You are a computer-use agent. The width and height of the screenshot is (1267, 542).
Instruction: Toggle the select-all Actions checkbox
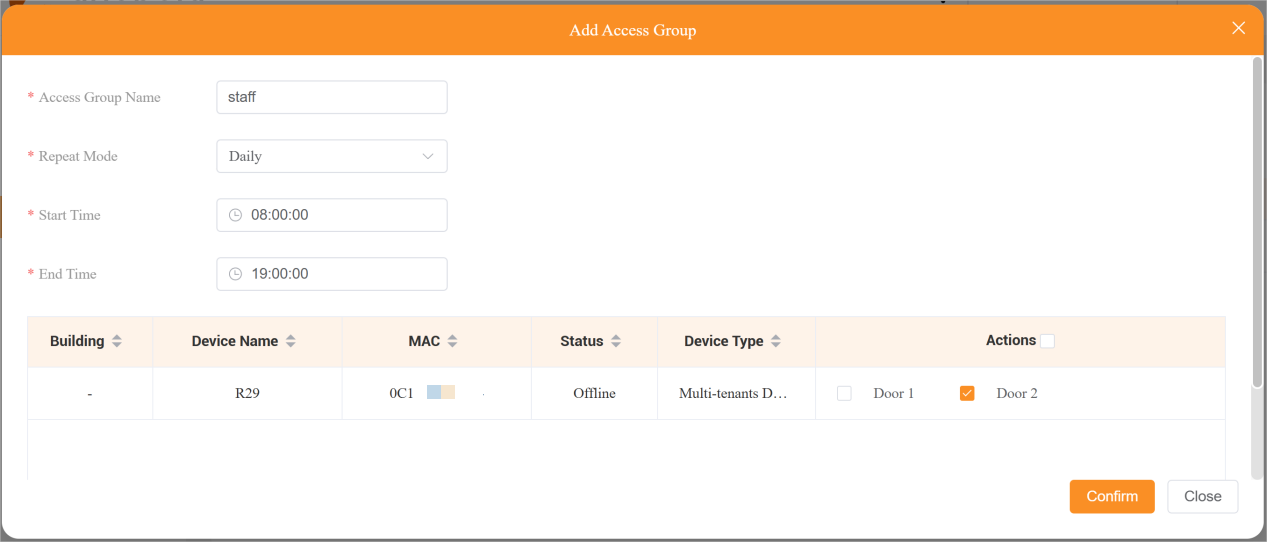tap(1047, 341)
